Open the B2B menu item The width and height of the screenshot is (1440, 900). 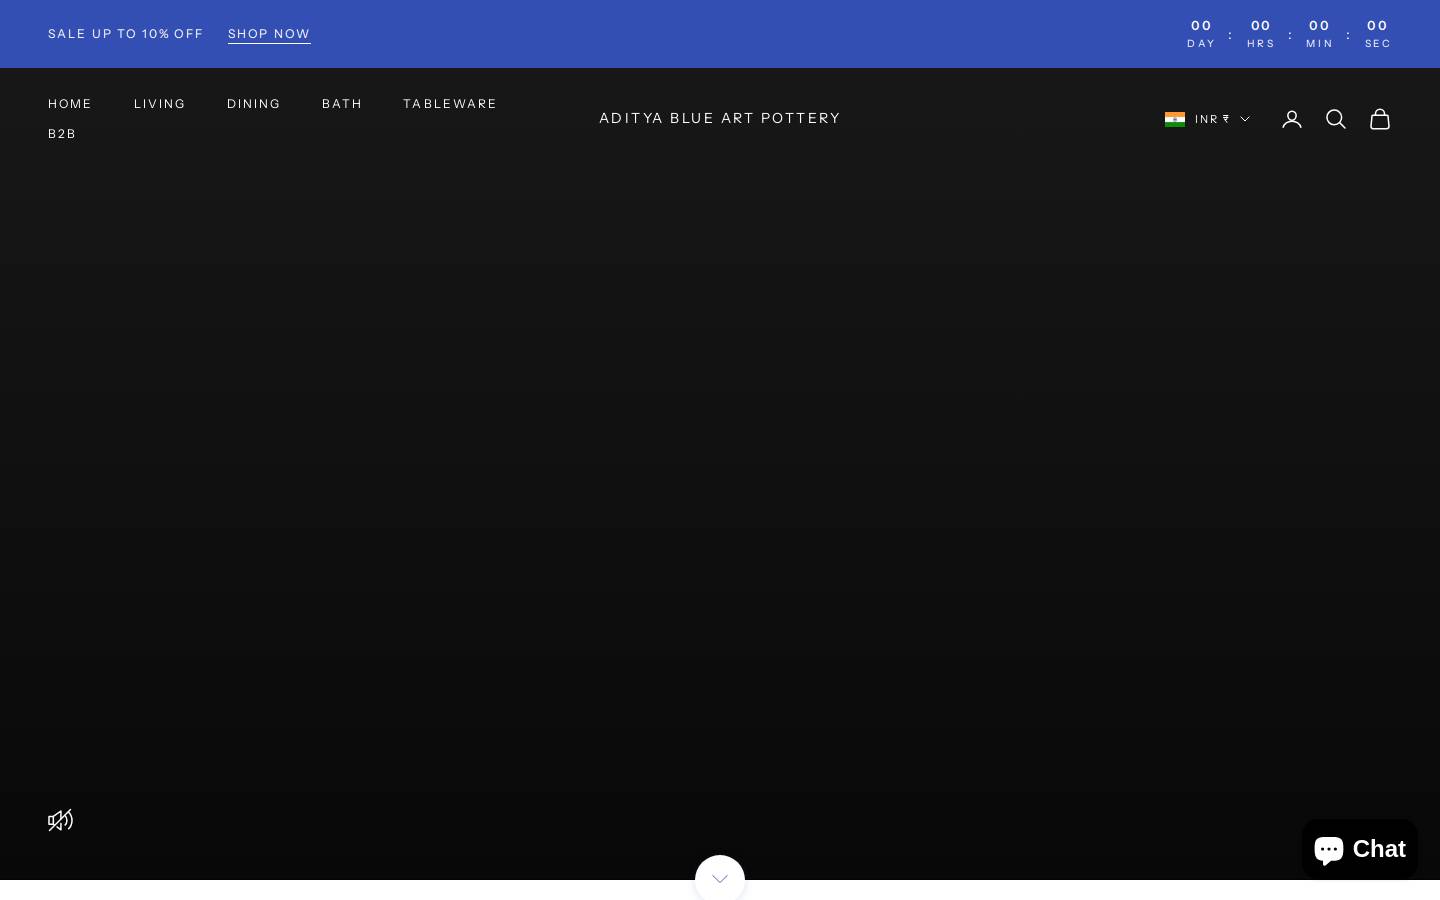tap(62, 134)
